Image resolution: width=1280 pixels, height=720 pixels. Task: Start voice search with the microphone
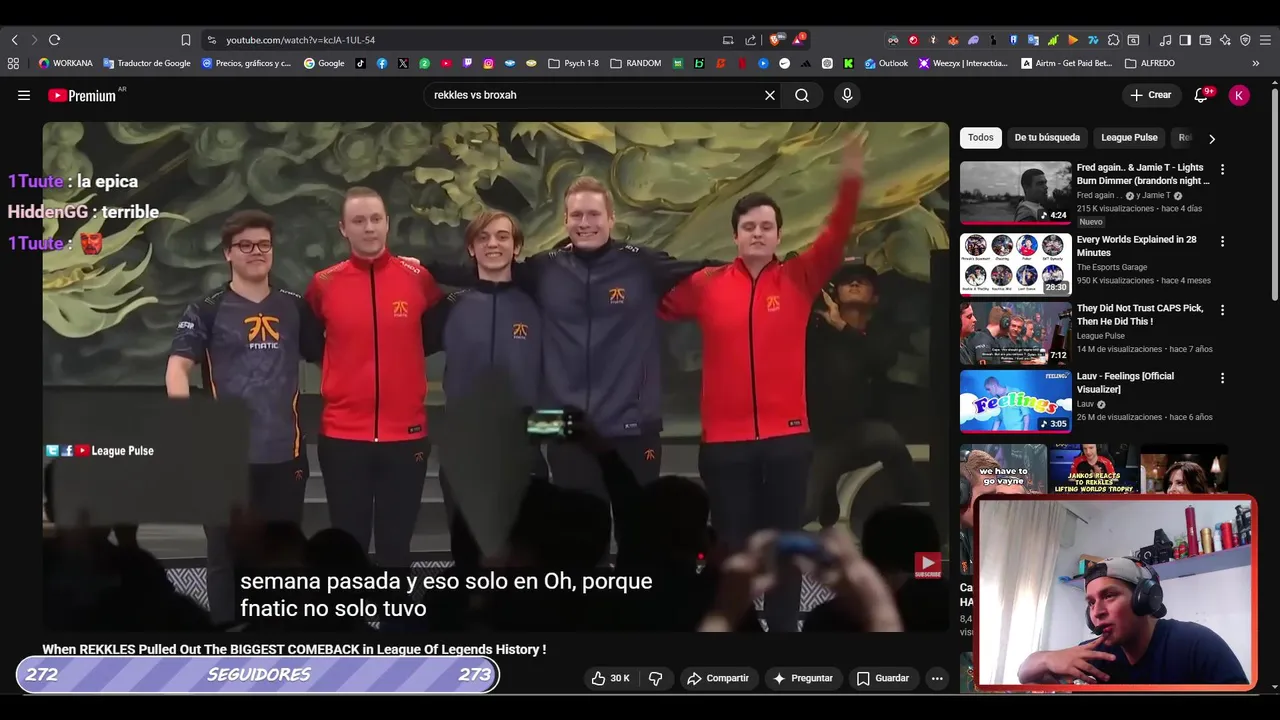point(847,95)
